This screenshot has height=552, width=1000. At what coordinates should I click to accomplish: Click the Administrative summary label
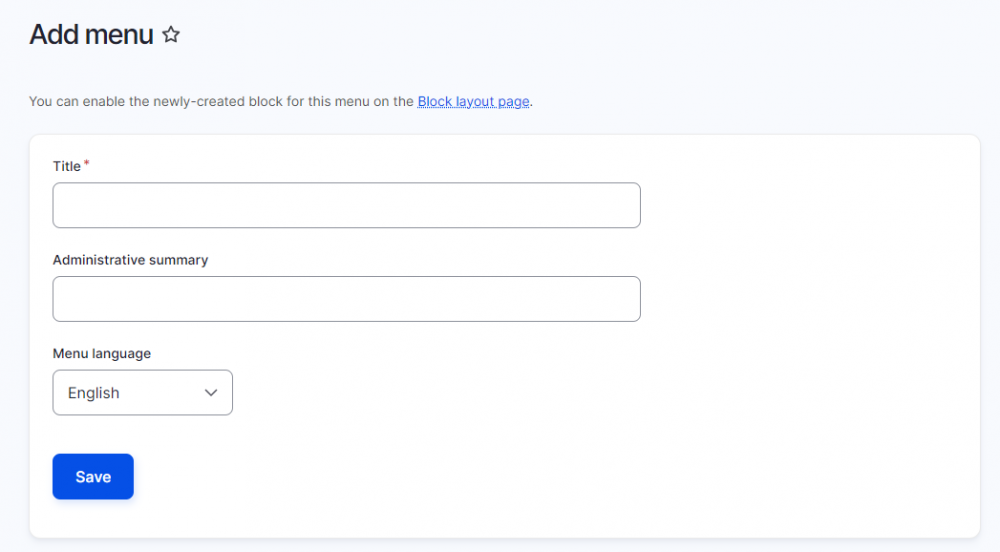130,260
